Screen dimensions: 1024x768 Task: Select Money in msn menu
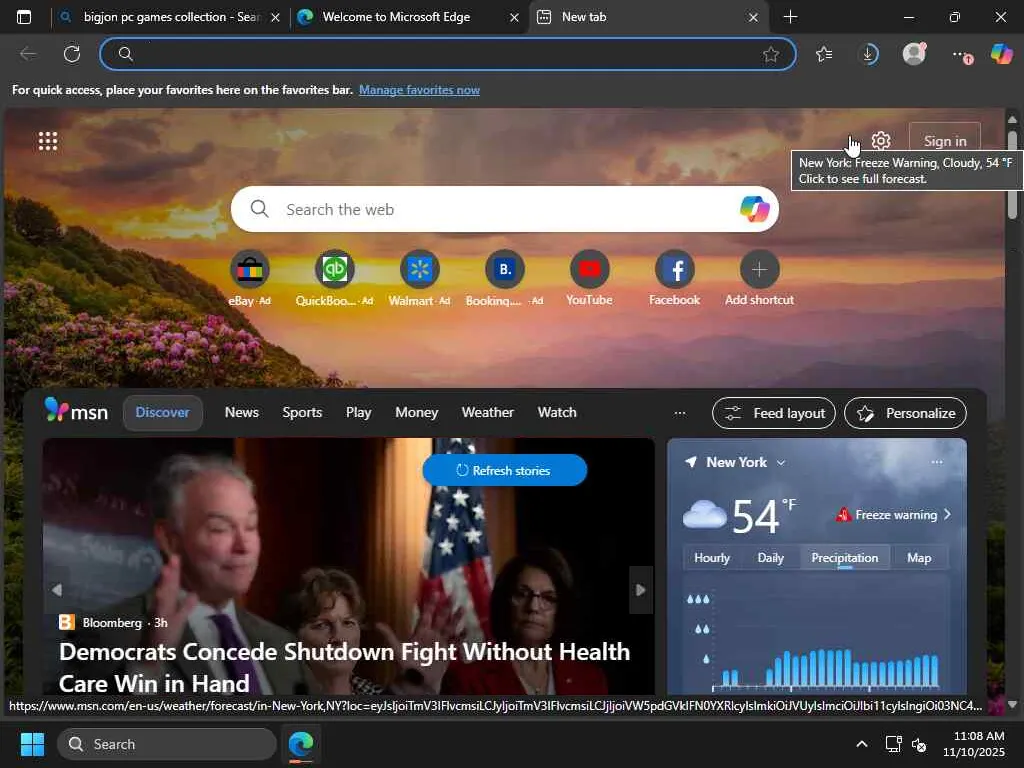416,412
